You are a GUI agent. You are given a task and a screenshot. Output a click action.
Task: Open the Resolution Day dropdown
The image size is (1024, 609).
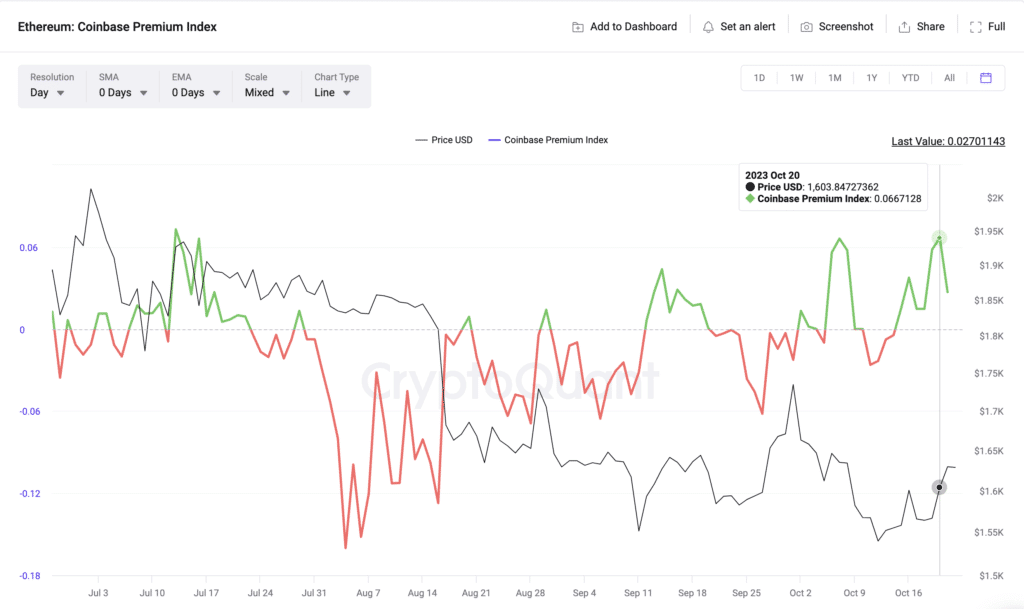[48, 93]
